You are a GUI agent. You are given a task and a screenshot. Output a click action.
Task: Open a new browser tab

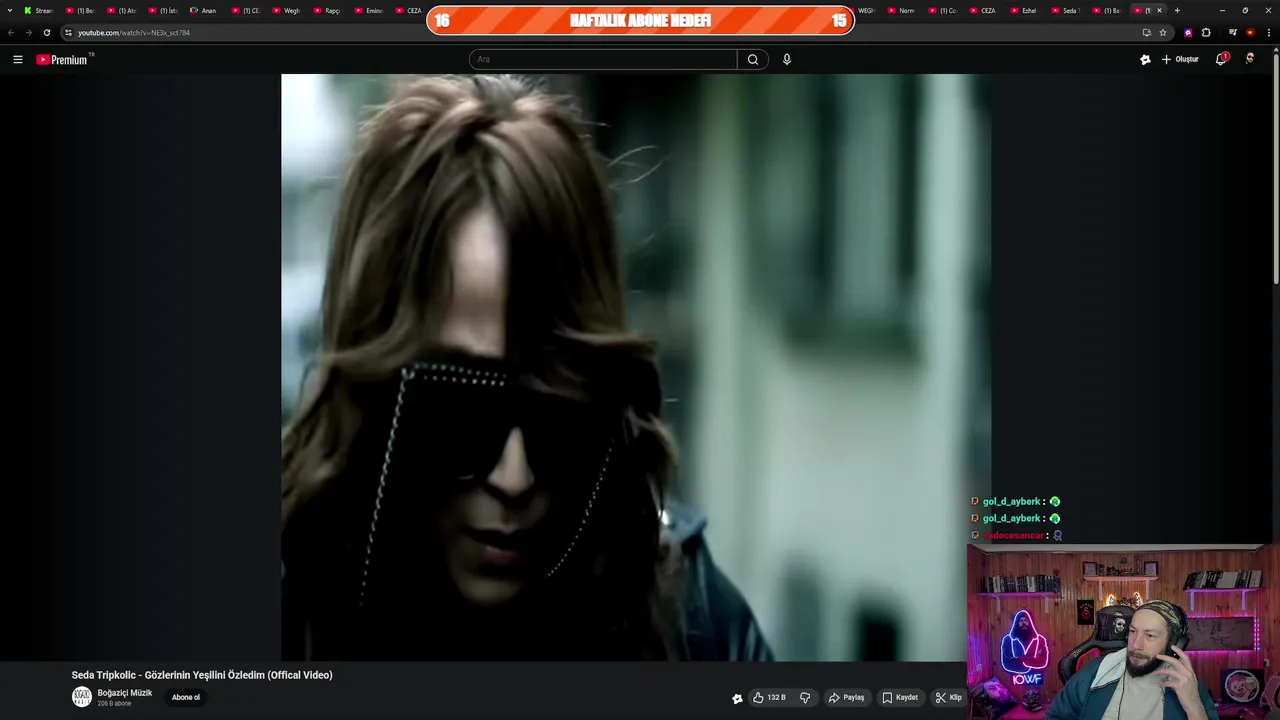pyautogui.click(x=1177, y=10)
